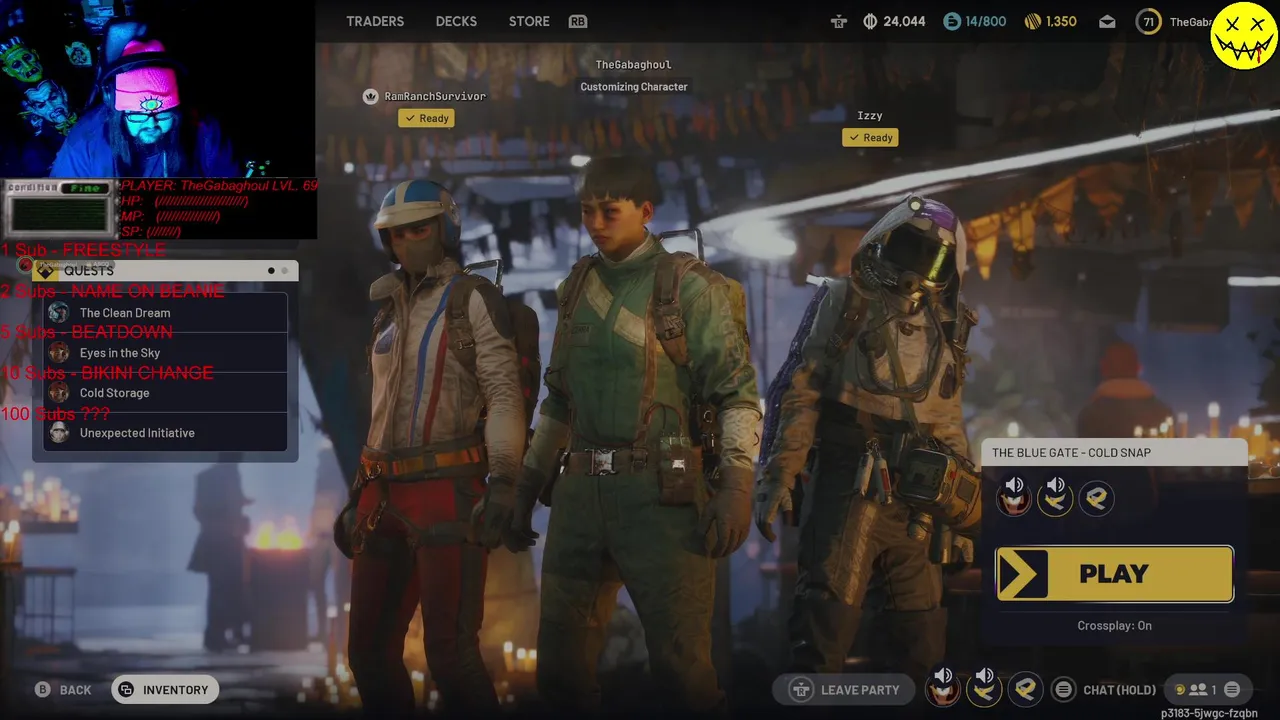Toggle the Crossplay: On setting
This screenshot has height=720, width=1280.
pyautogui.click(x=1114, y=626)
